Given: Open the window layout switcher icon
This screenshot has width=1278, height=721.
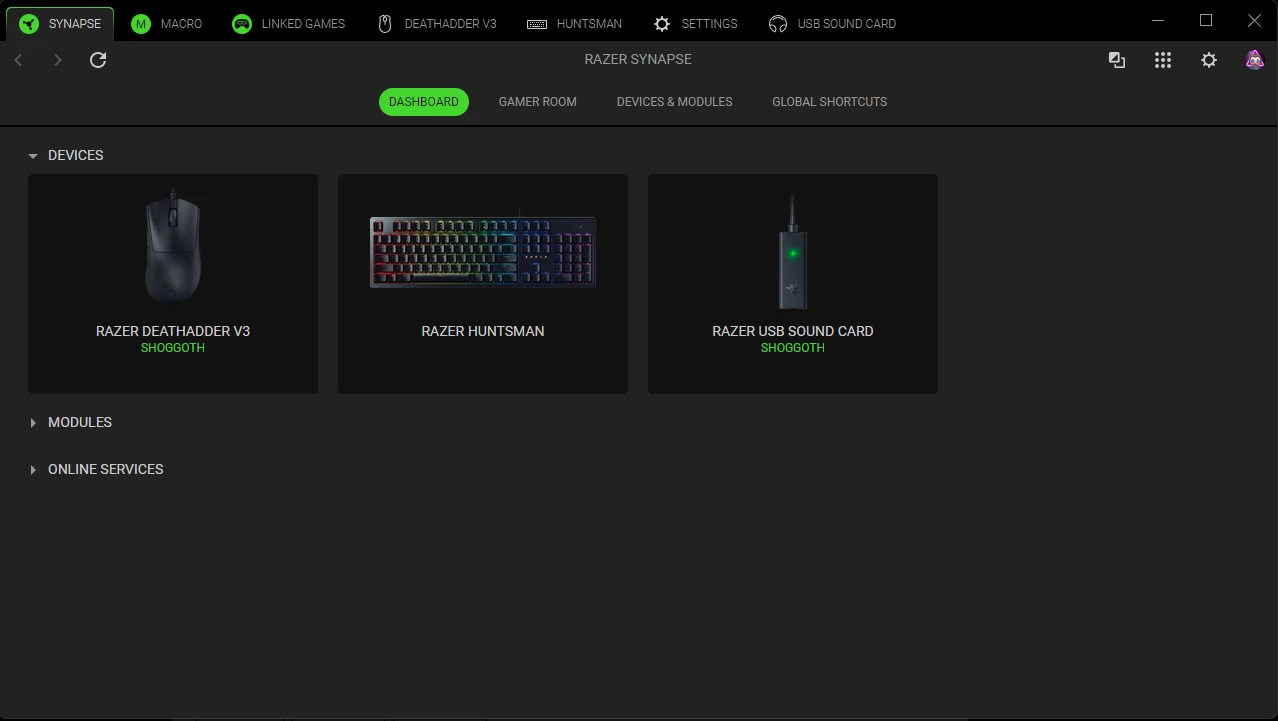Looking at the screenshot, I should (x=1117, y=60).
